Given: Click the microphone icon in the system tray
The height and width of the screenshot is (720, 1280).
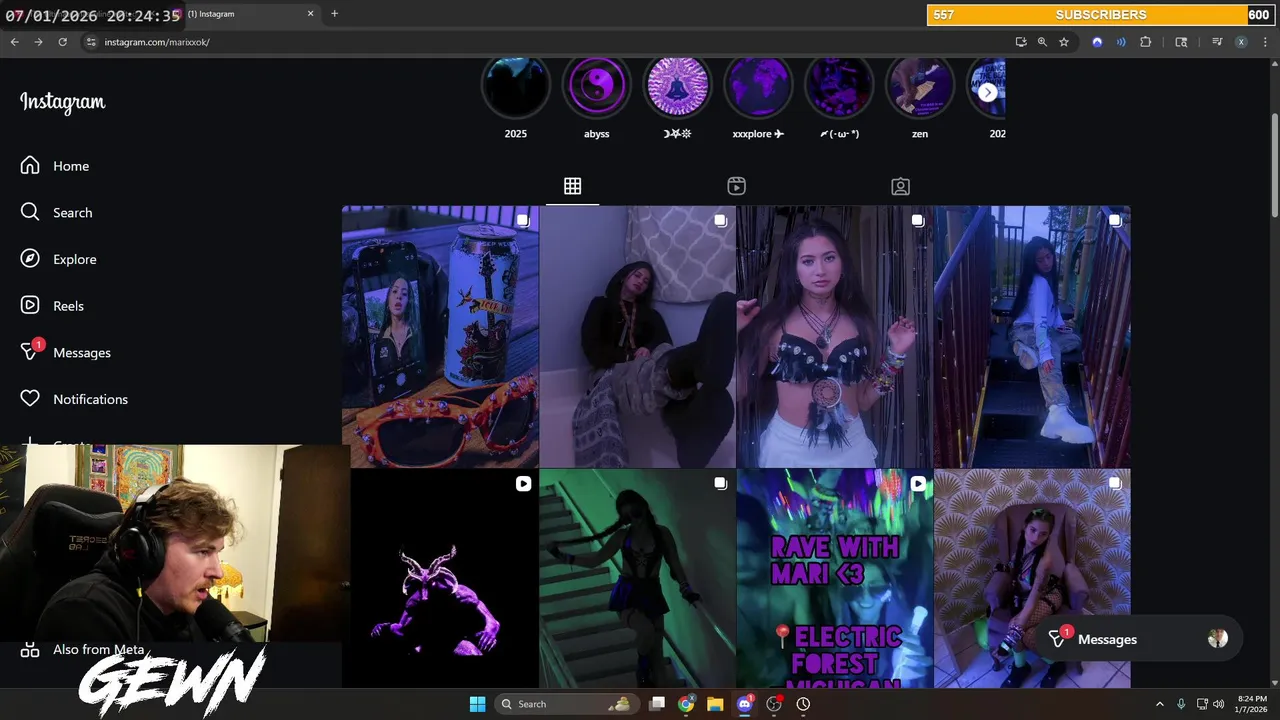Looking at the screenshot, I should coord(1181,704).
